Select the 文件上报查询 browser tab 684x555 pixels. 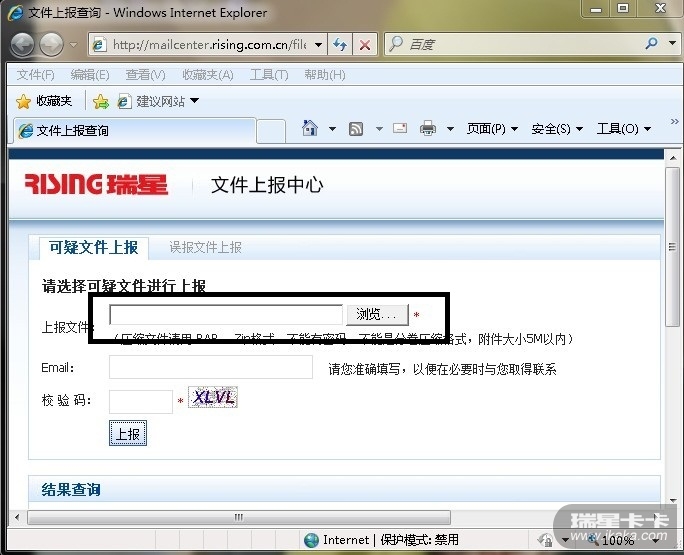(133, 130)
